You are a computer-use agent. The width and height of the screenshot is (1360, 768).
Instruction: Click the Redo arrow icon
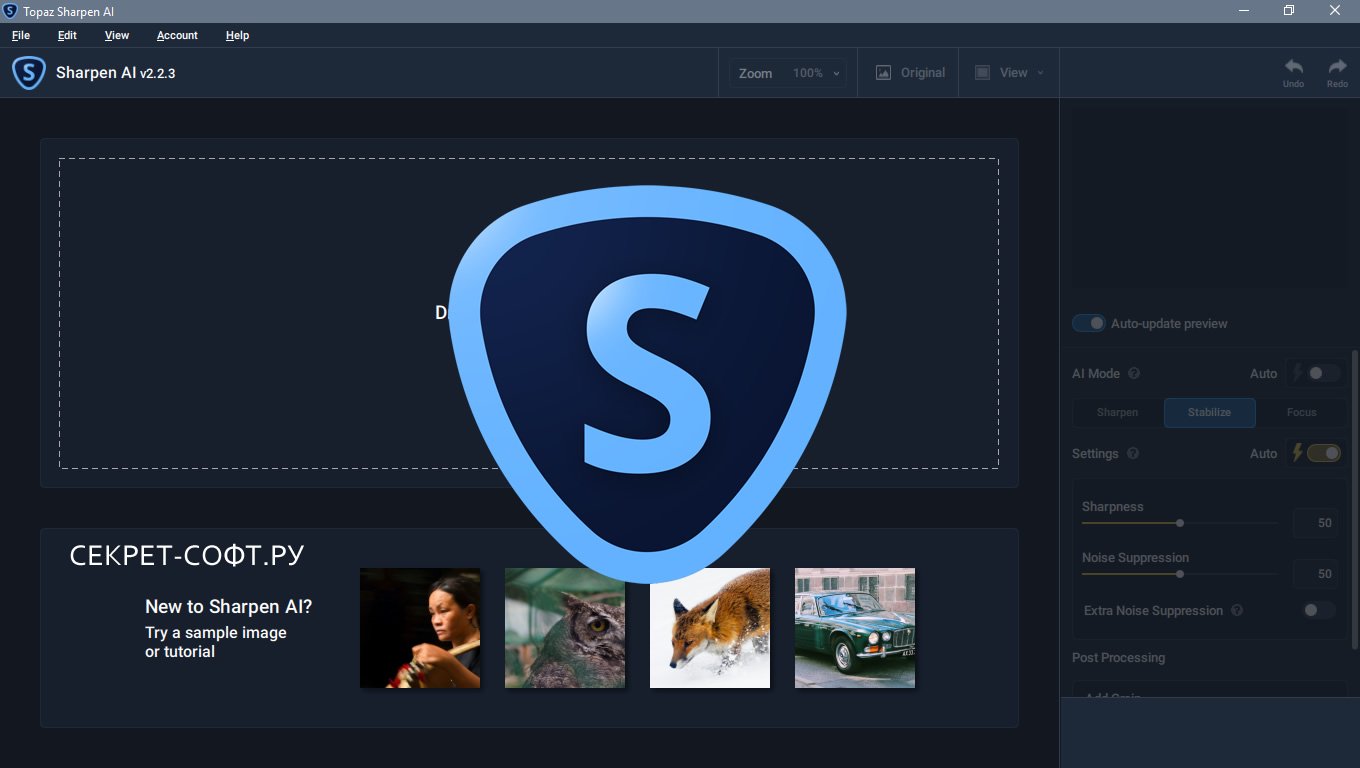[x=1337, y=67]
